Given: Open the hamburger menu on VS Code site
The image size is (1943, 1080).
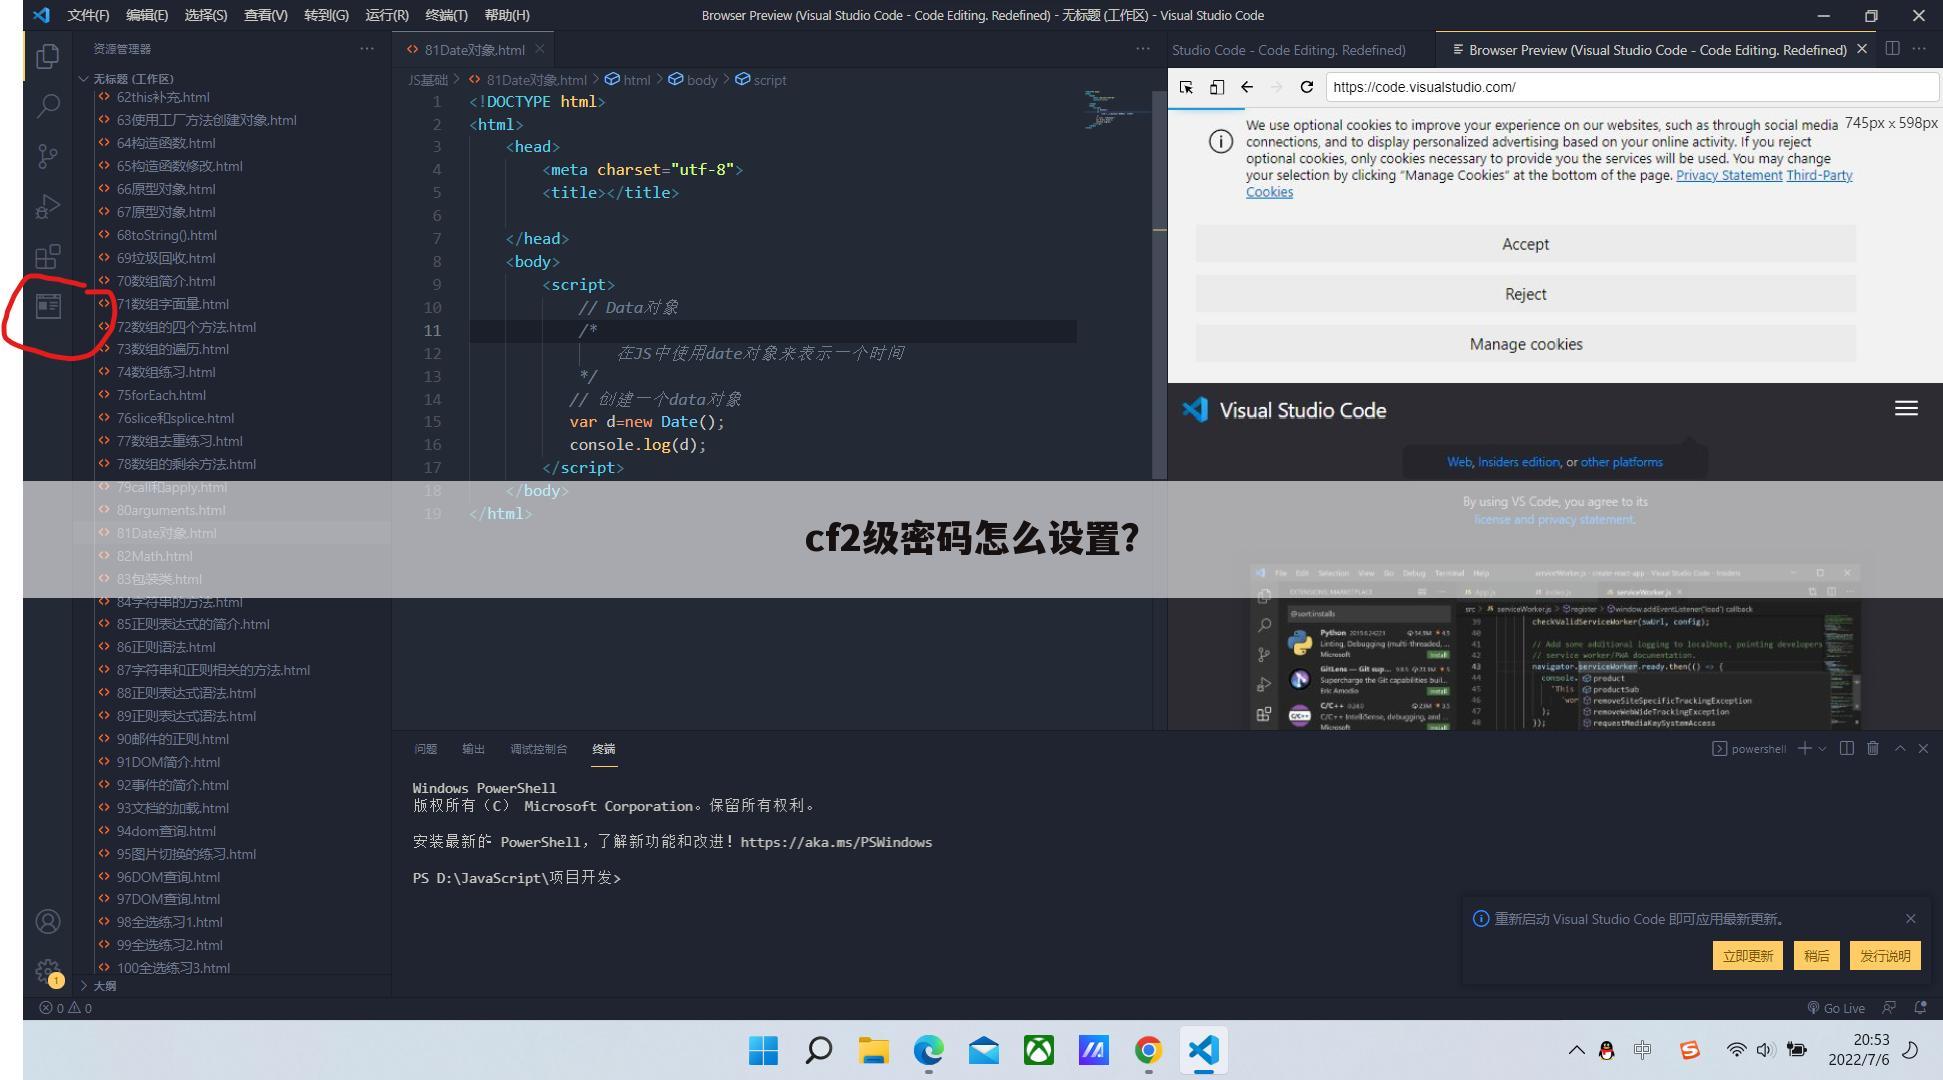Looking at the screenshot, I should 1906,408.
